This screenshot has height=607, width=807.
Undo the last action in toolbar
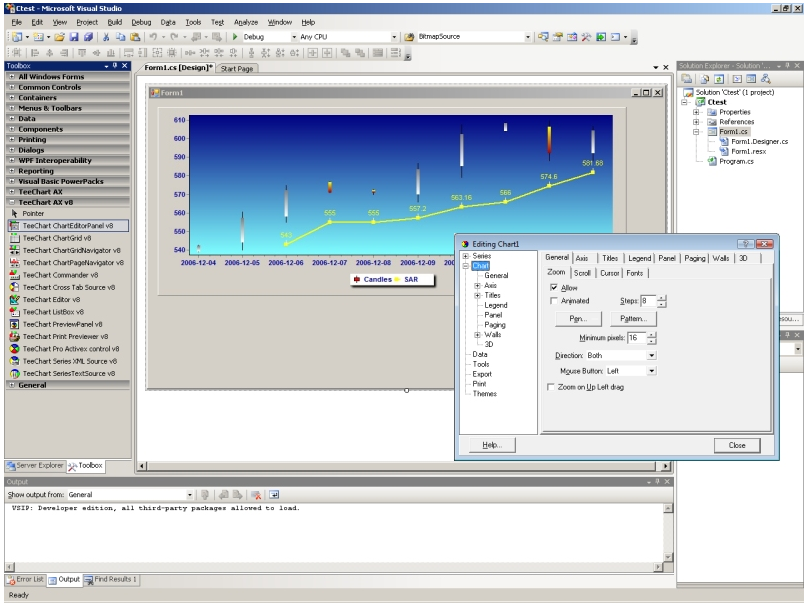153,37
